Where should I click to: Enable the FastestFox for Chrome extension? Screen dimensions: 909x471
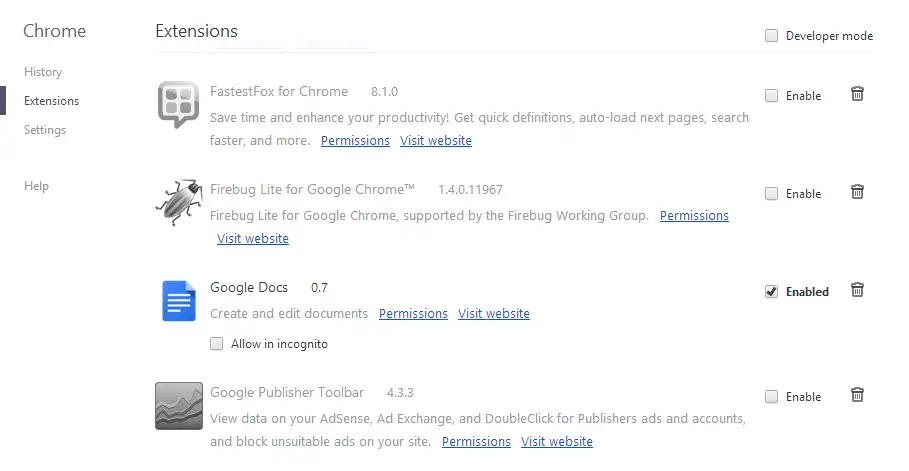click(x=771, y=95)
